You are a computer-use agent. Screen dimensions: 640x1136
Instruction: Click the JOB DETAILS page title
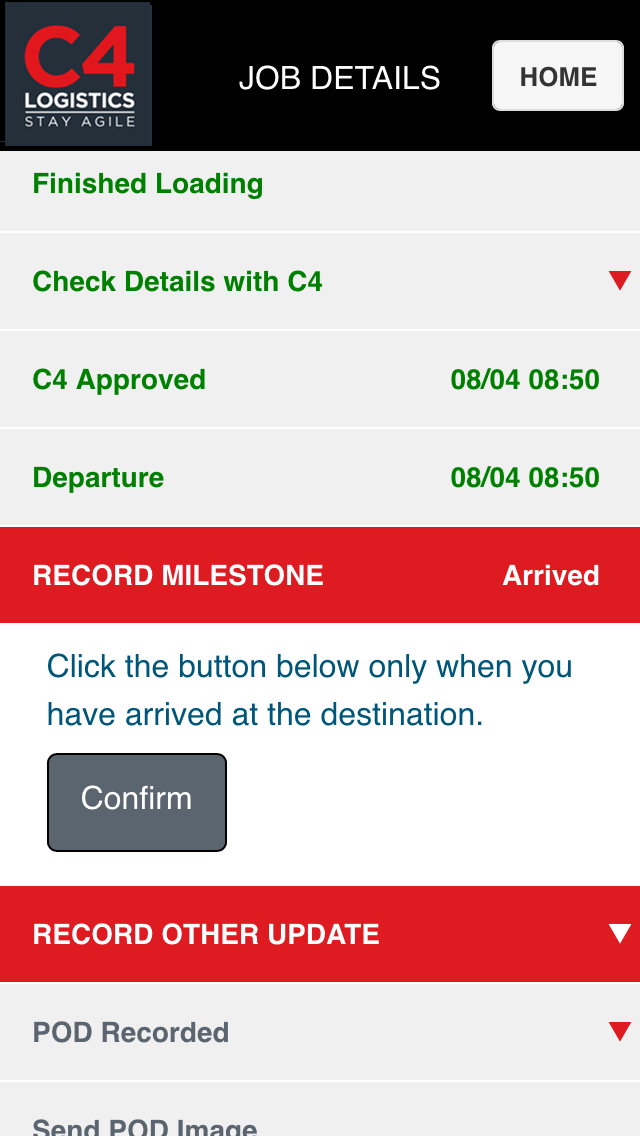[339, 78]
